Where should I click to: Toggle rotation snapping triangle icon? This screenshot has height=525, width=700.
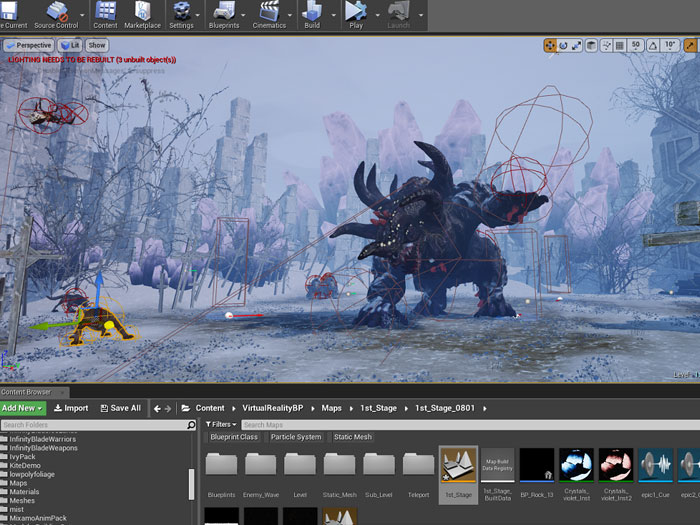[x=653, y=45]
